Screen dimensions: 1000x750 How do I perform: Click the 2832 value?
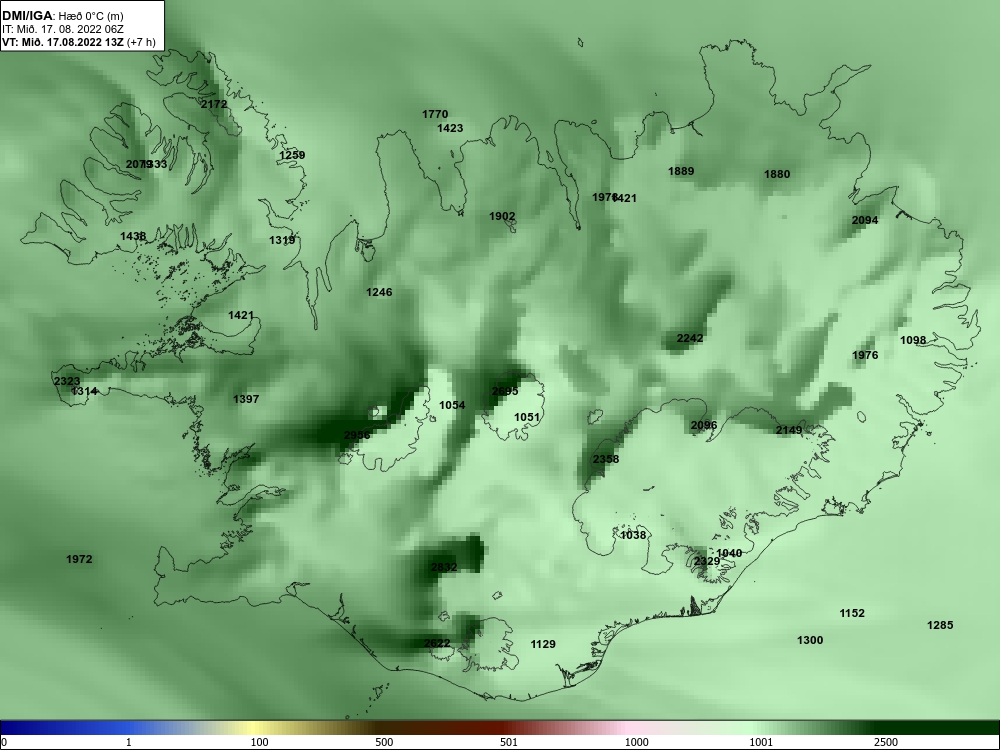444,567
